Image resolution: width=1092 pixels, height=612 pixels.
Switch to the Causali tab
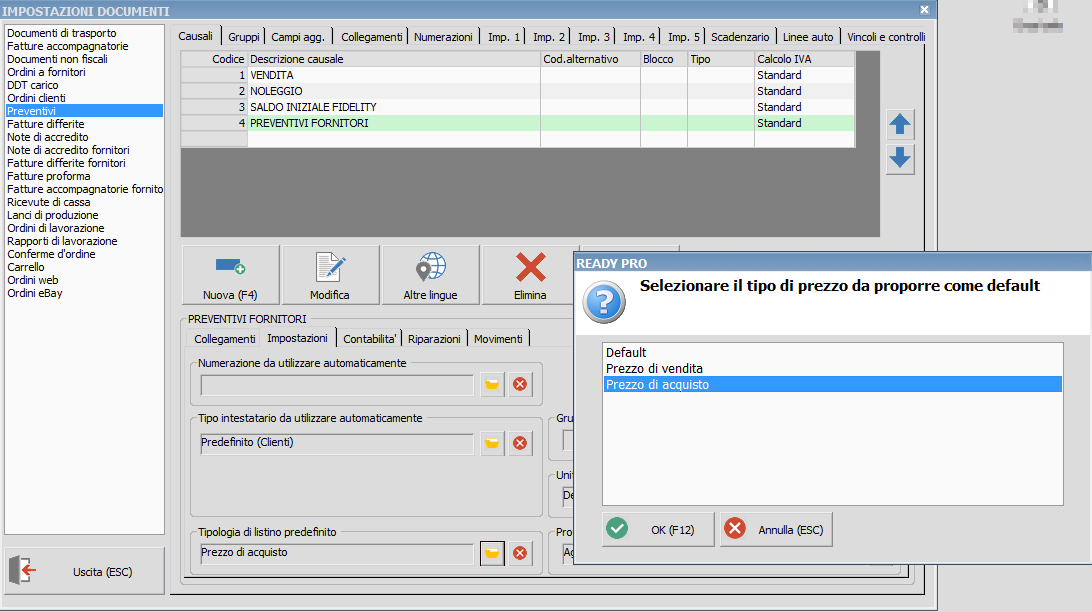[x=196, y=36]
